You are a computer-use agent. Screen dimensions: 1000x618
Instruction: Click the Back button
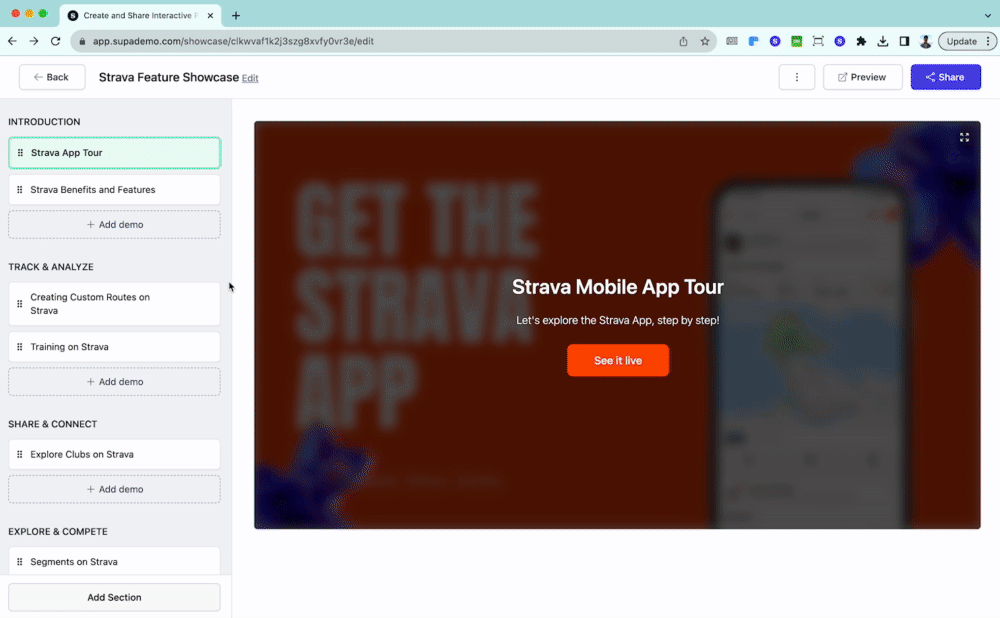click(x=52, y=77)
